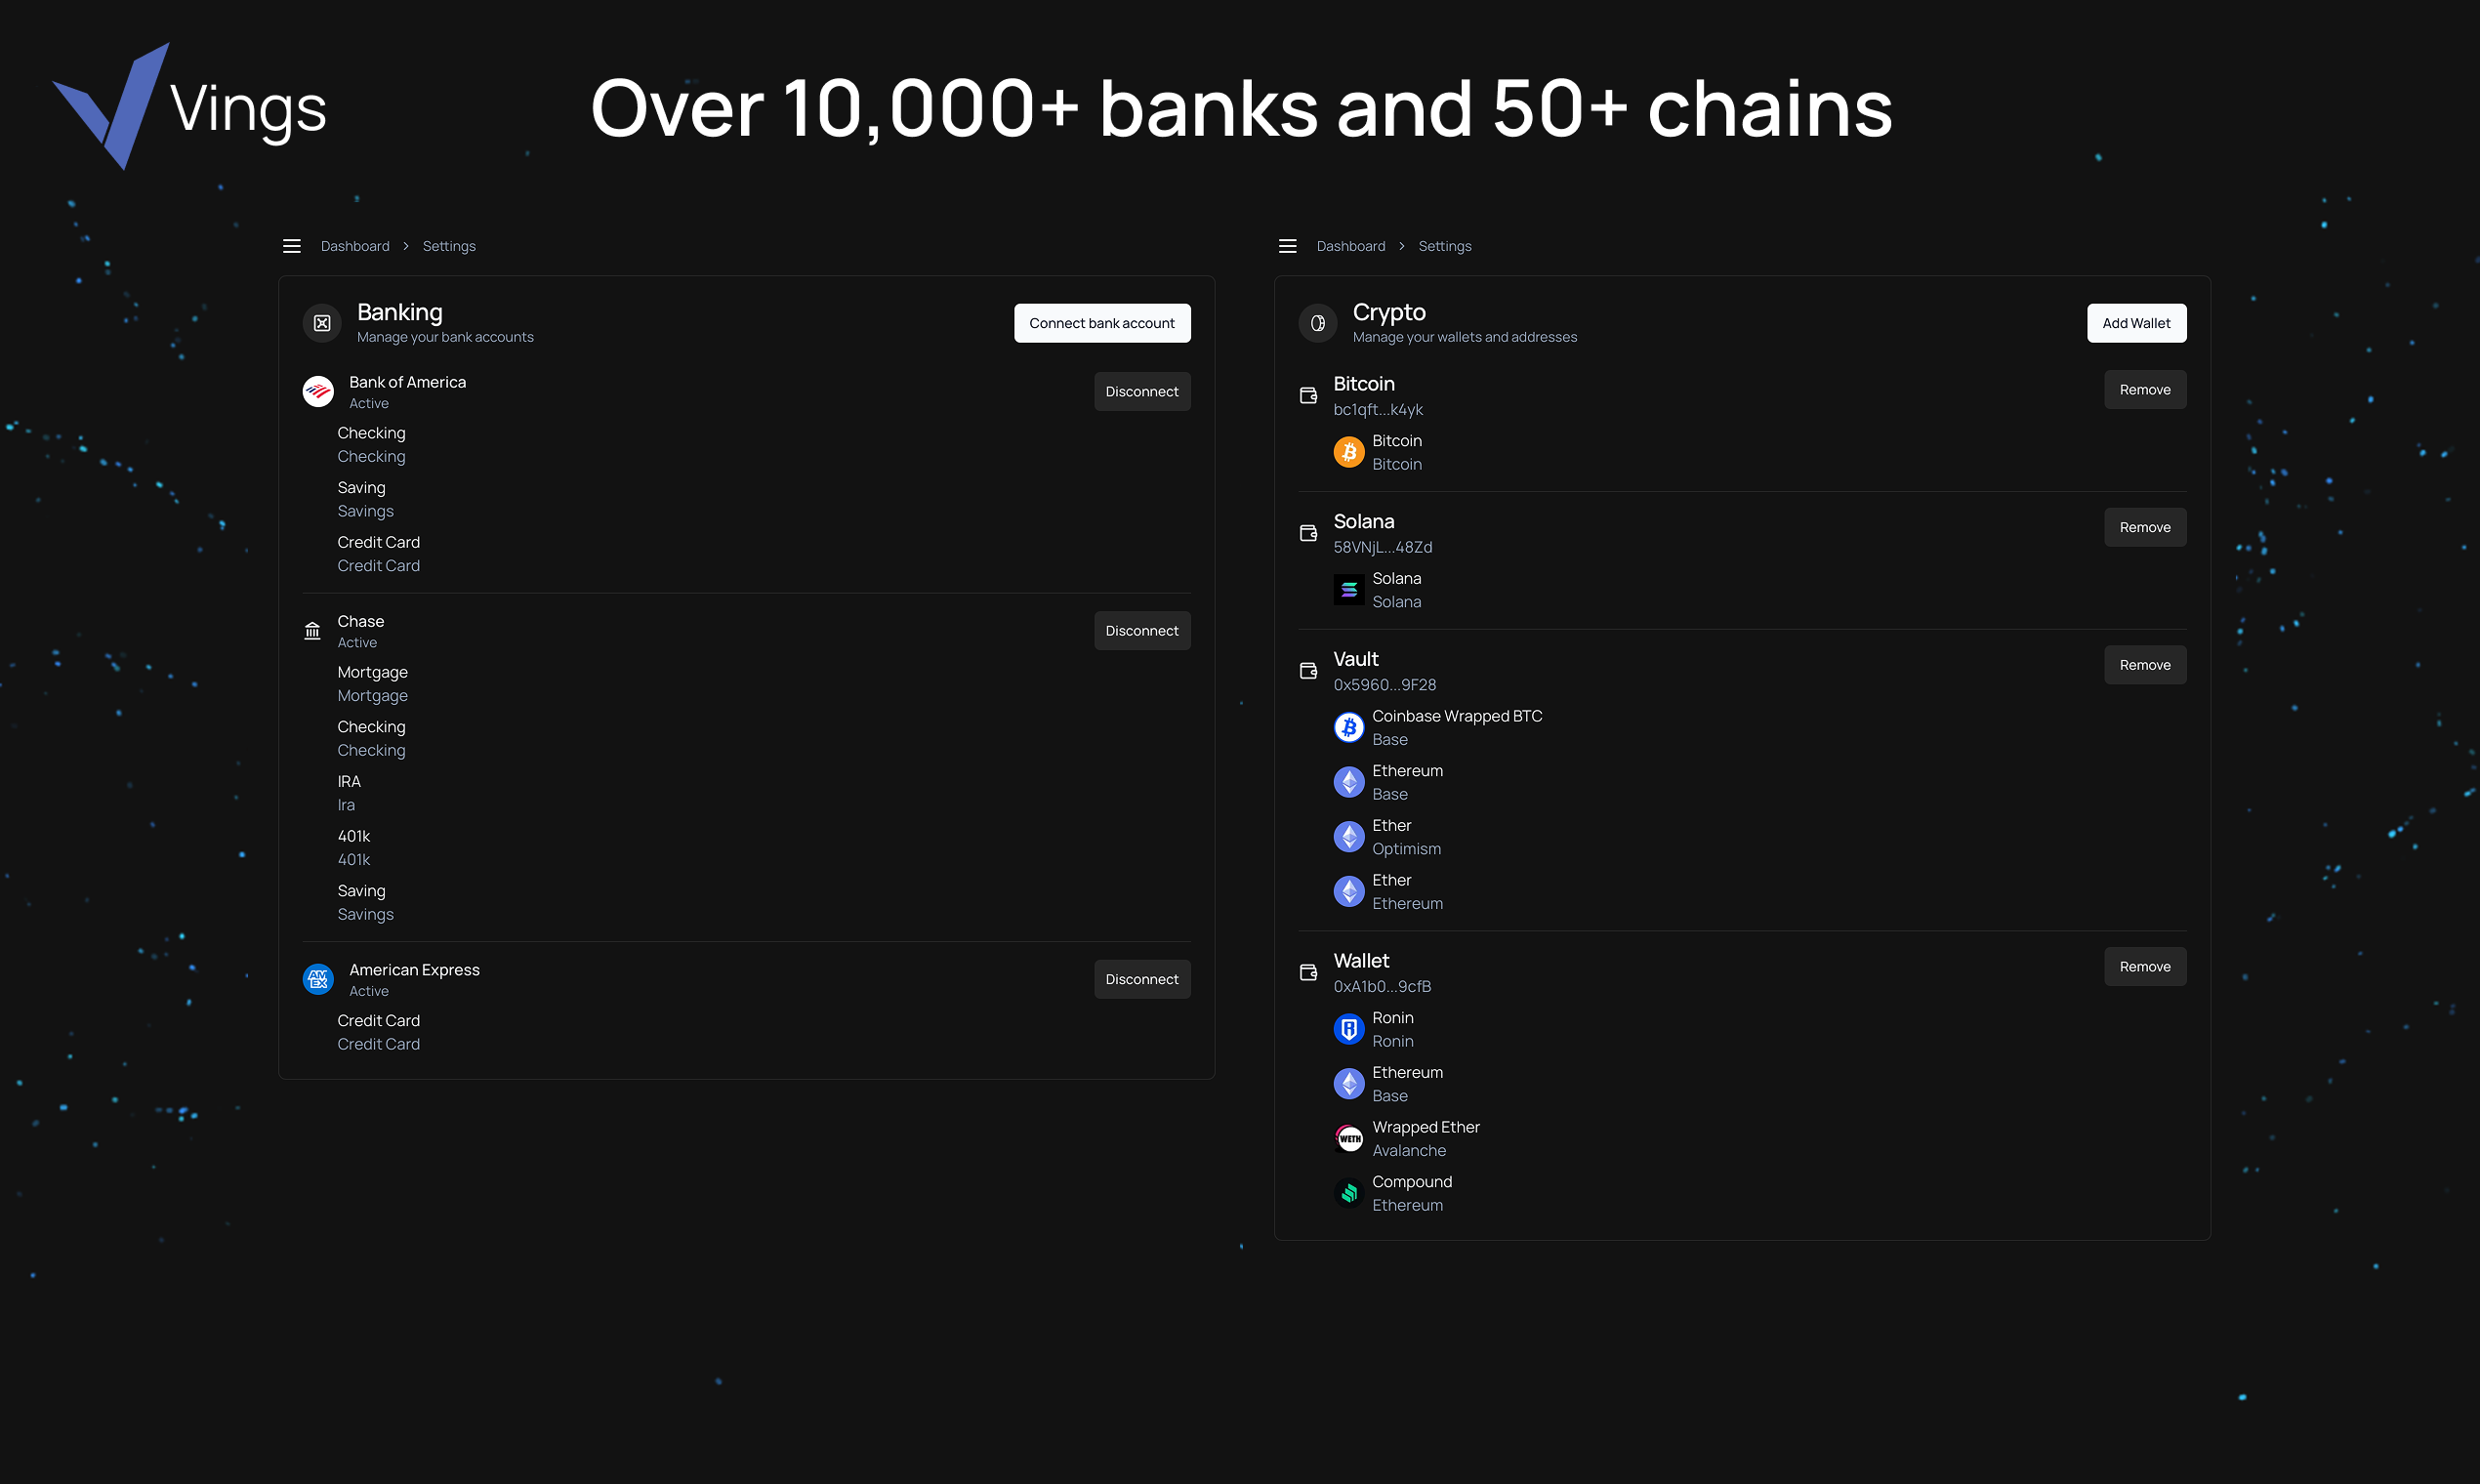
Task: Select the Chase Mortgage account row
Action: tap(372, 684)
